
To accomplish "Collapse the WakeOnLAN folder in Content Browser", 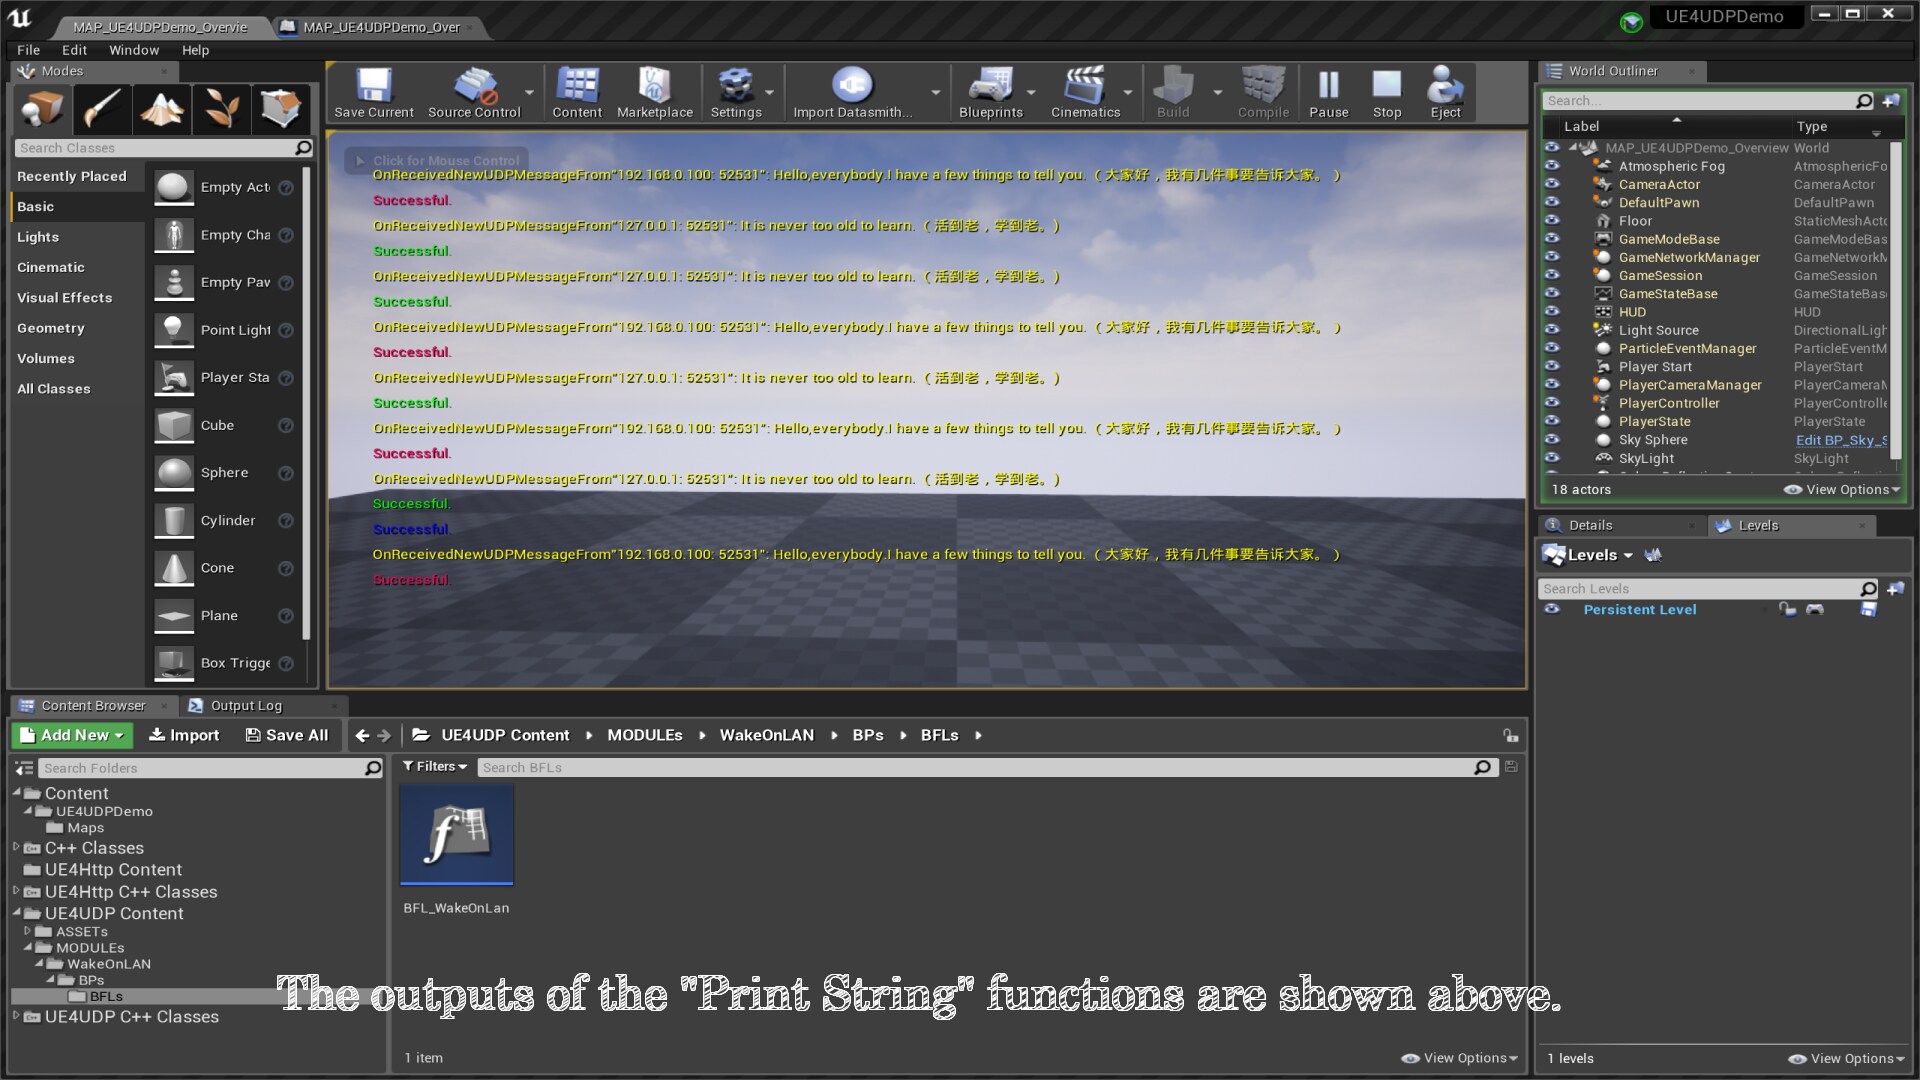I will (37, 963).
